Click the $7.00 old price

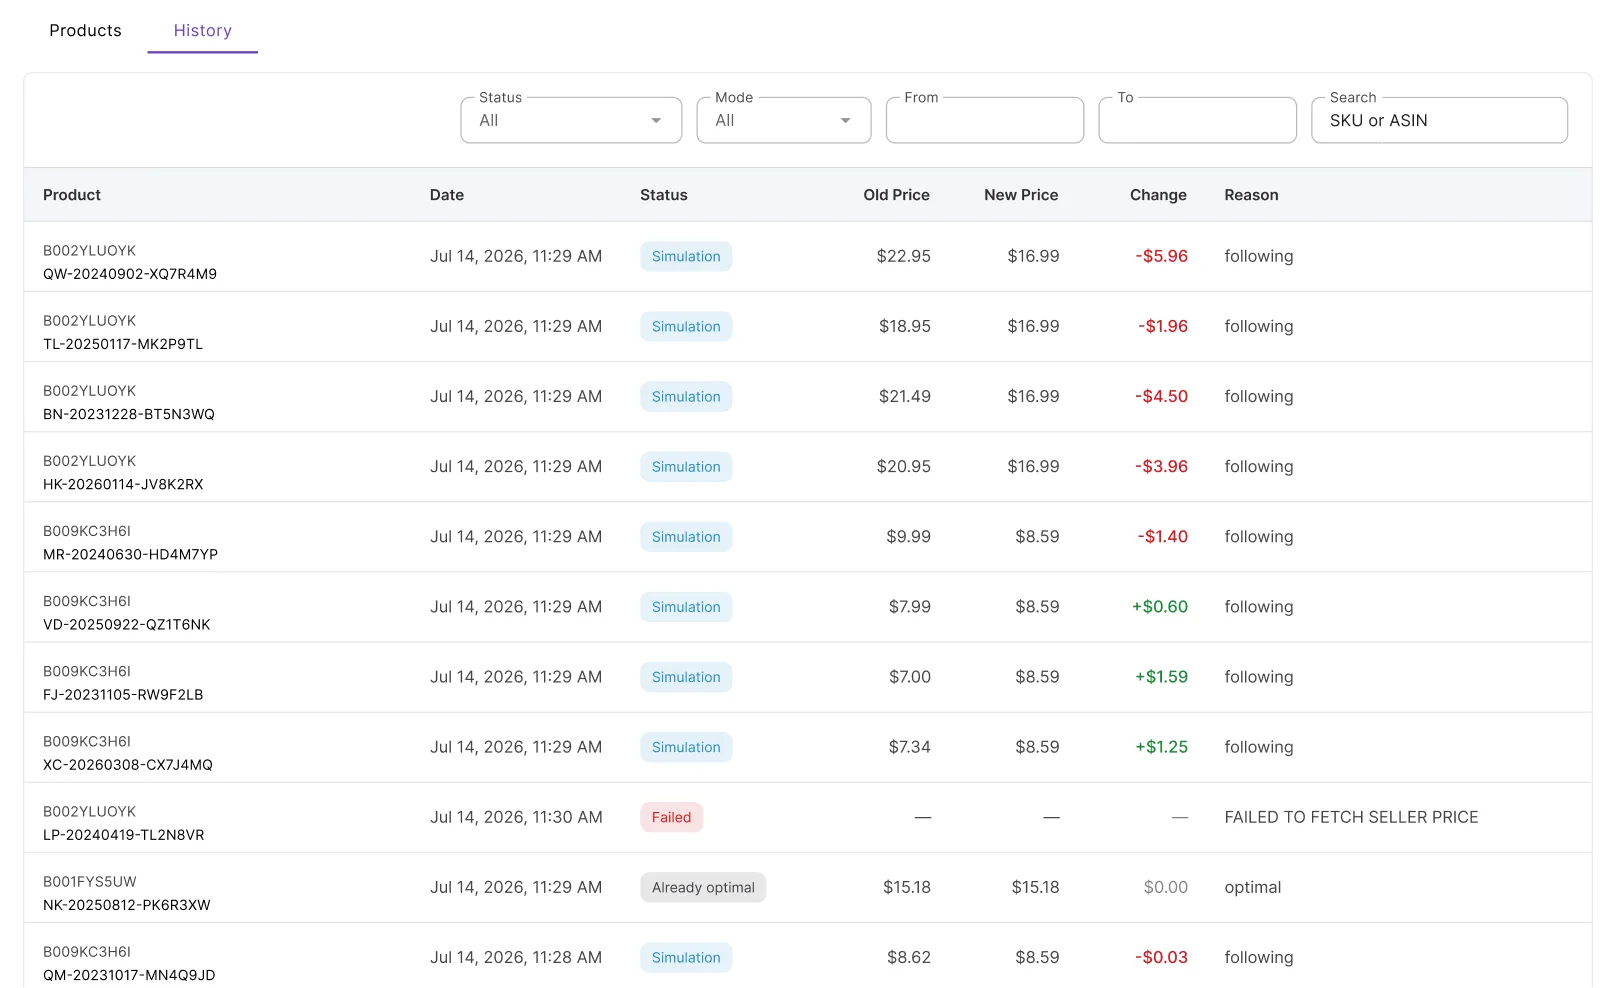click(x=910, y=676)
